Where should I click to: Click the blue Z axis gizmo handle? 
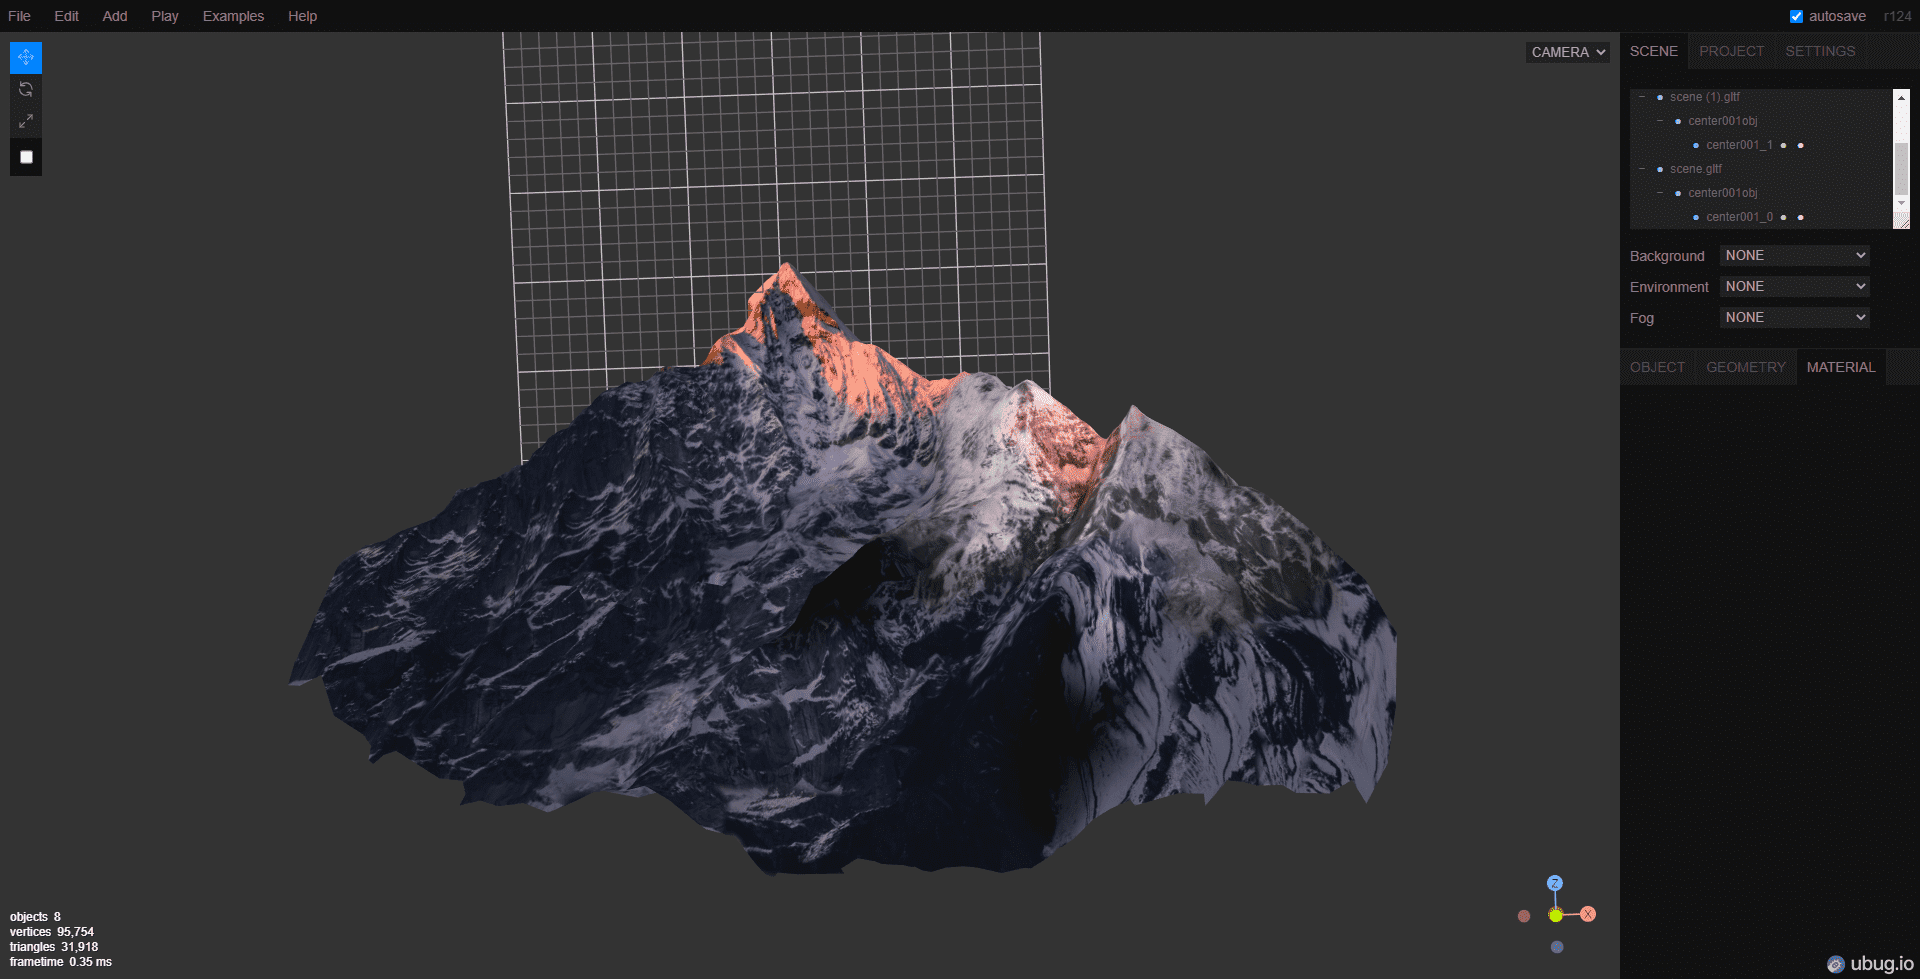coord(1554,883)
